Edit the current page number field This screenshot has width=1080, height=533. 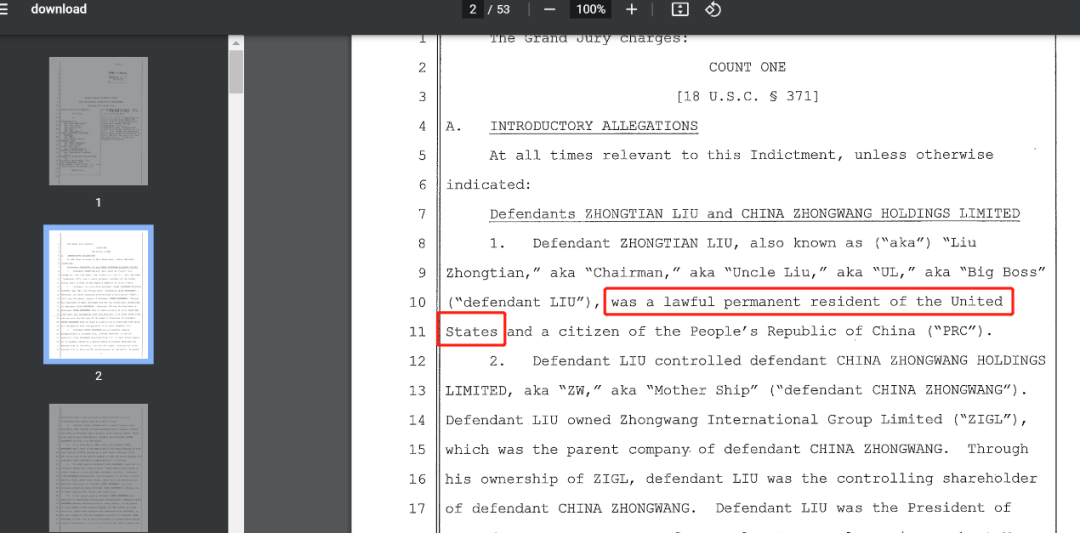(x=472, y=10)
